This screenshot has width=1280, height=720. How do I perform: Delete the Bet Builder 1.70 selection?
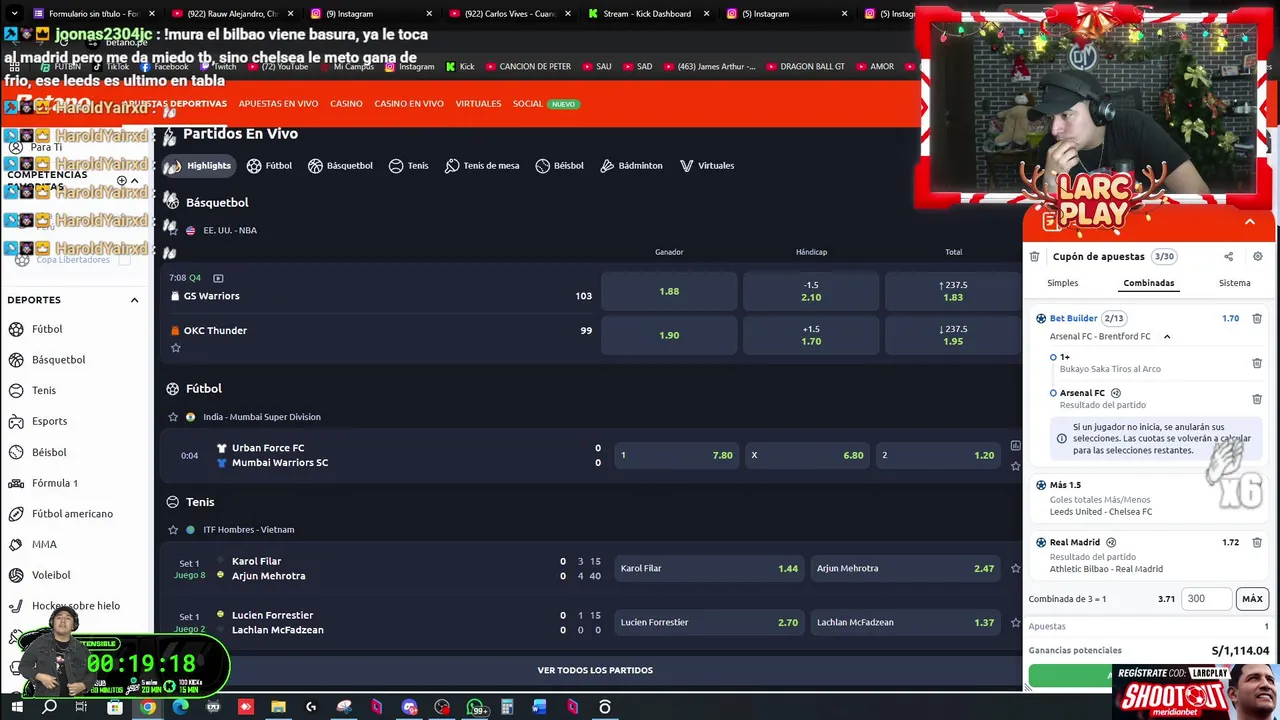pos(1257,319)
